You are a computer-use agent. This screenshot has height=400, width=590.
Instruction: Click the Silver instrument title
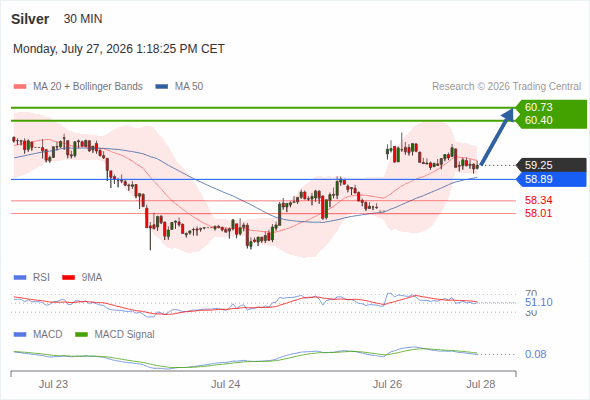[30, 19]
